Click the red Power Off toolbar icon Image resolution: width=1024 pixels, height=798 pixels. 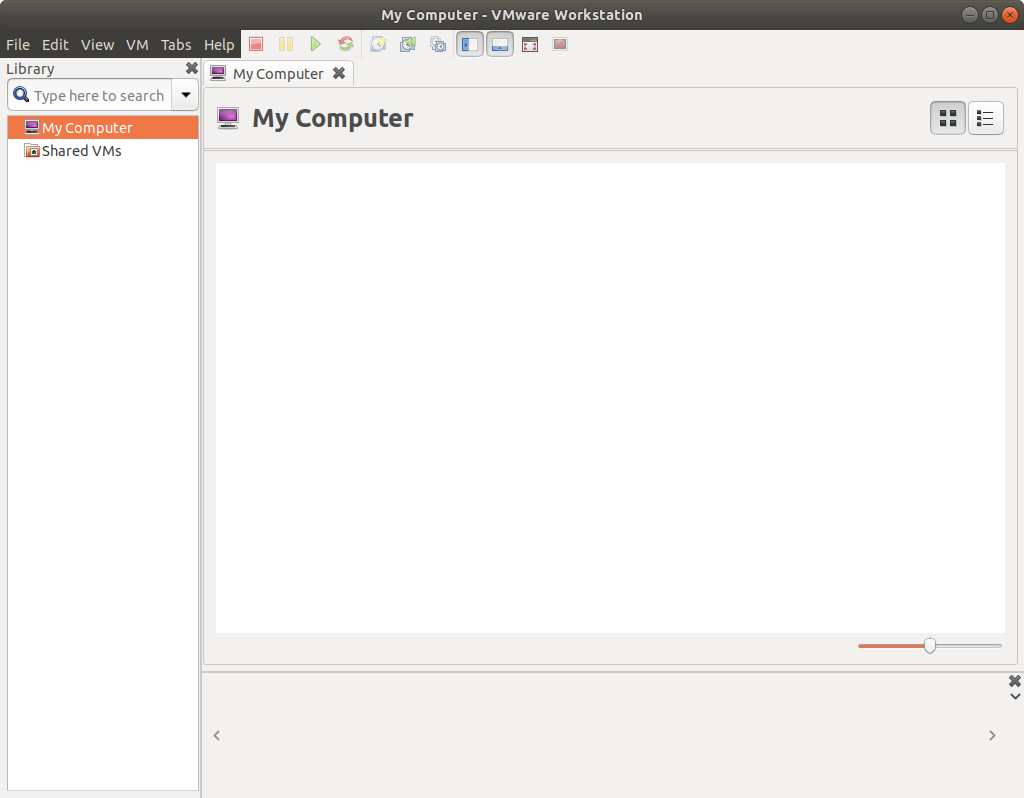pos(256,44)
